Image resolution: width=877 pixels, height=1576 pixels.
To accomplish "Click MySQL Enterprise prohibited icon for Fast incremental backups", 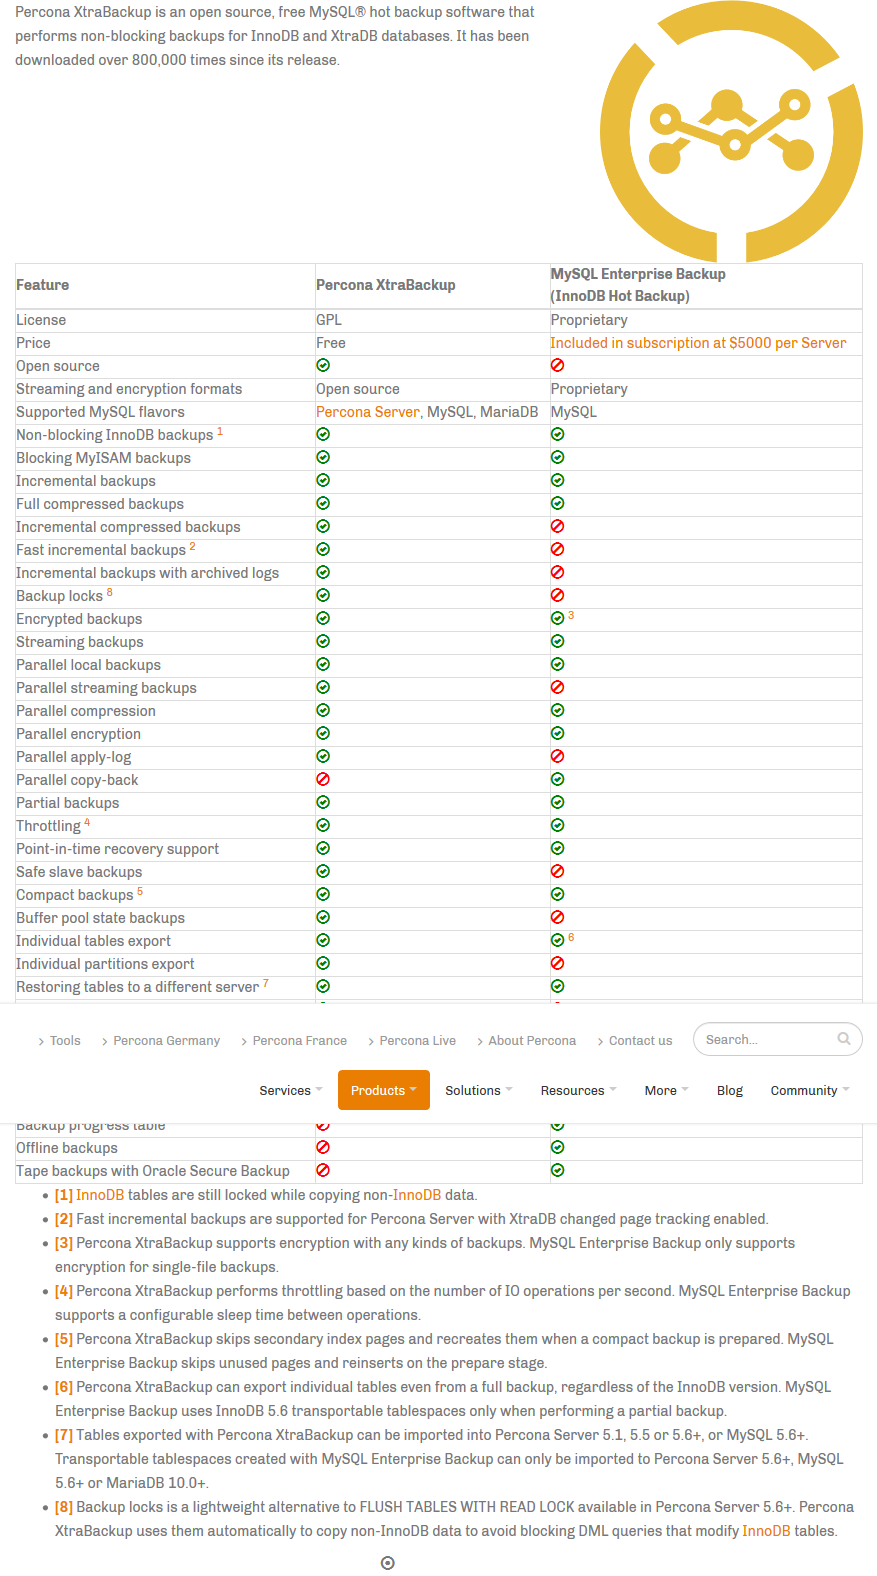I will (x=557, y=549).
